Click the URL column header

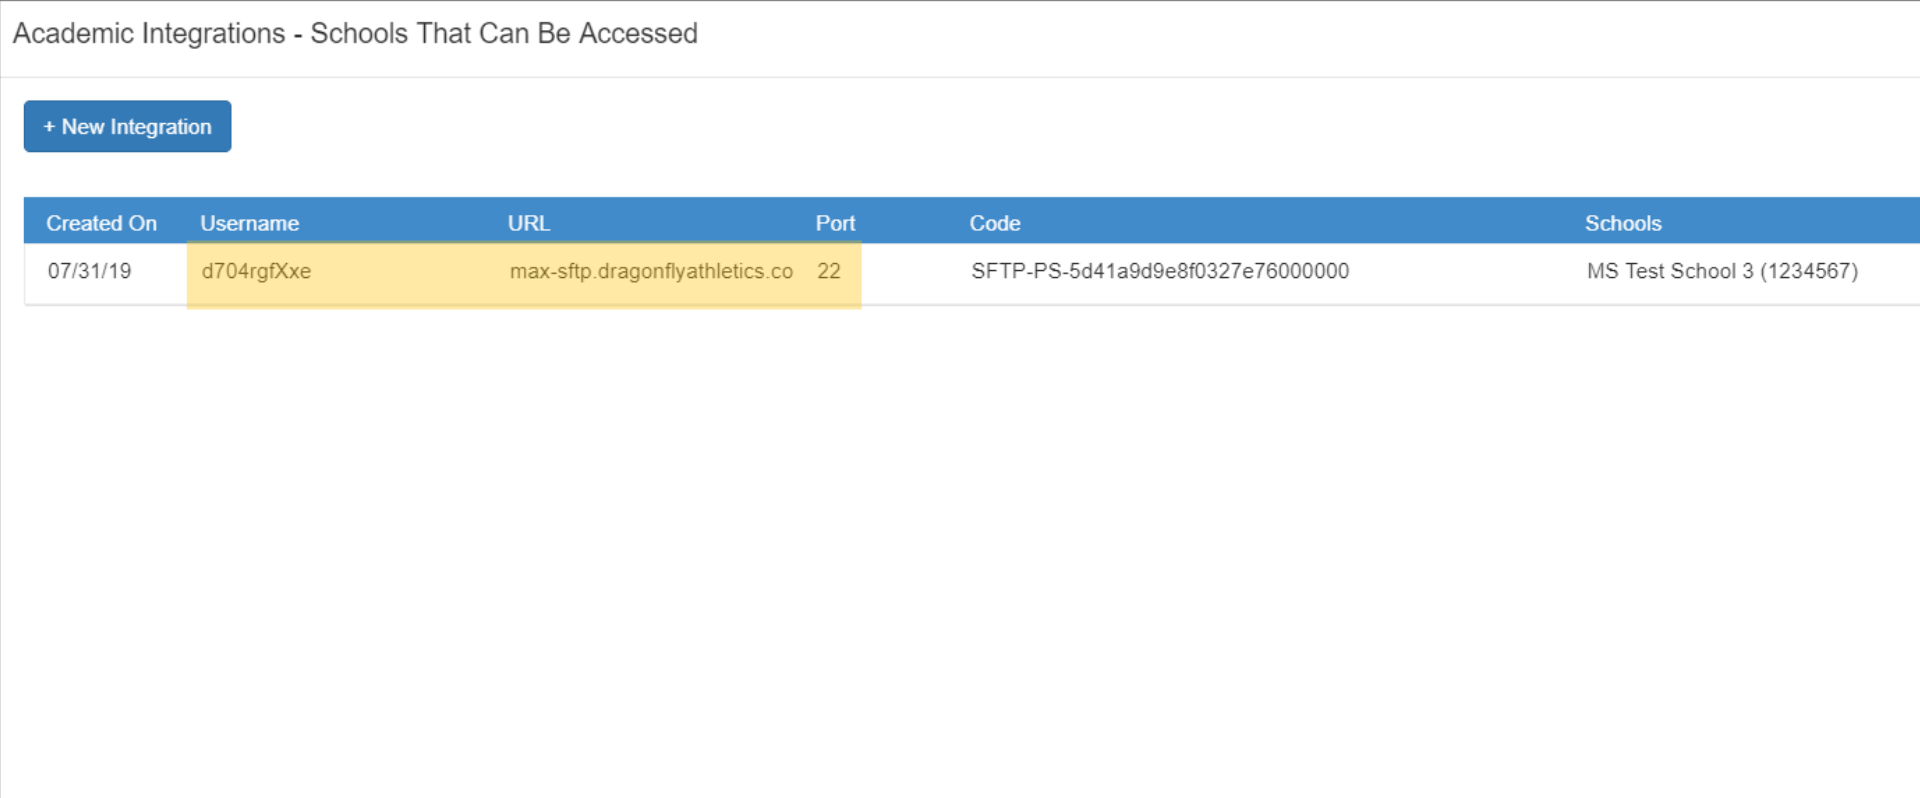(x=528, y=223)
